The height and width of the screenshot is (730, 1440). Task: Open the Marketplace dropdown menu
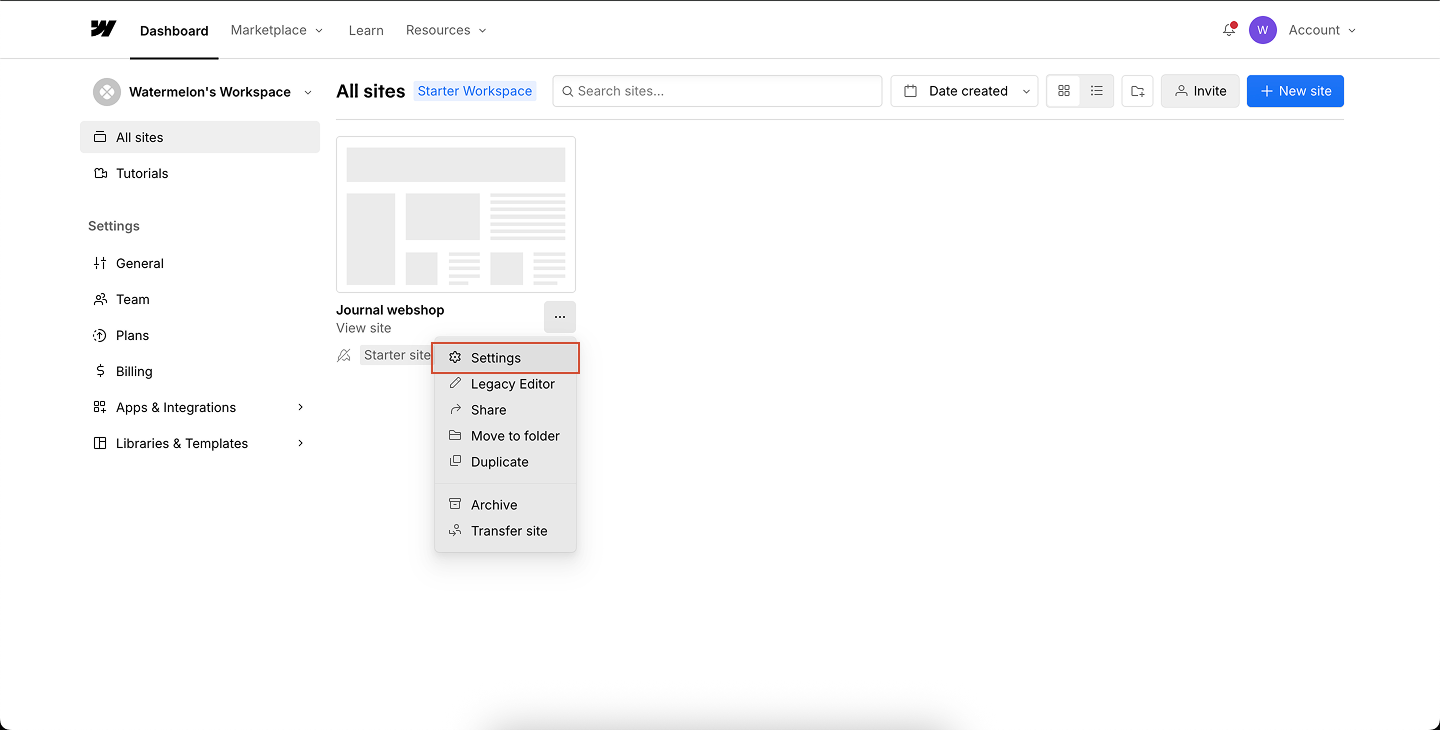point(277,30)
